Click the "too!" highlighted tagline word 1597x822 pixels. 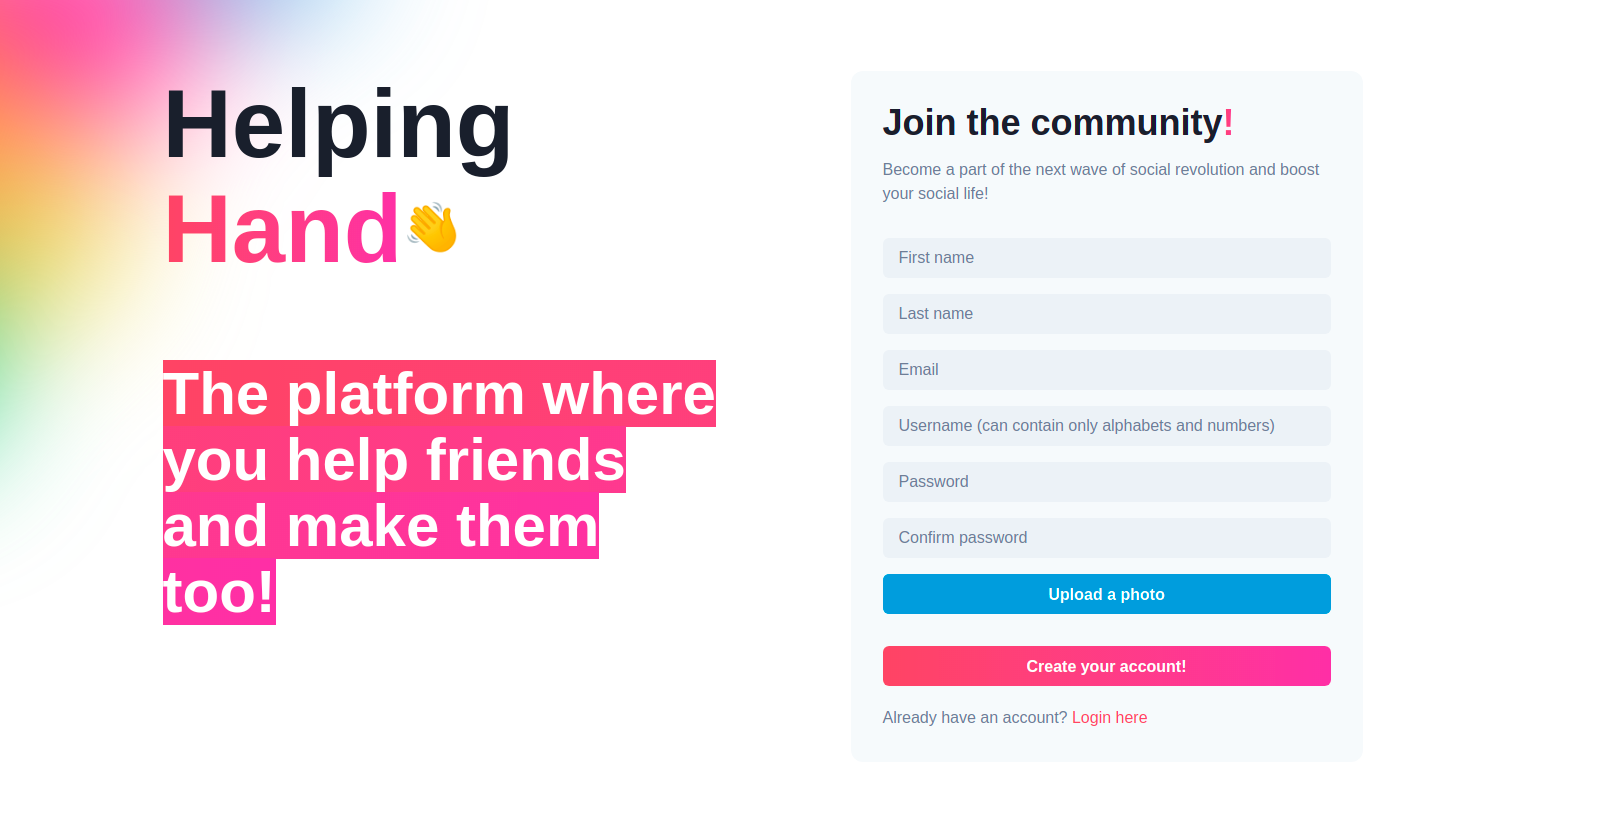219,592
